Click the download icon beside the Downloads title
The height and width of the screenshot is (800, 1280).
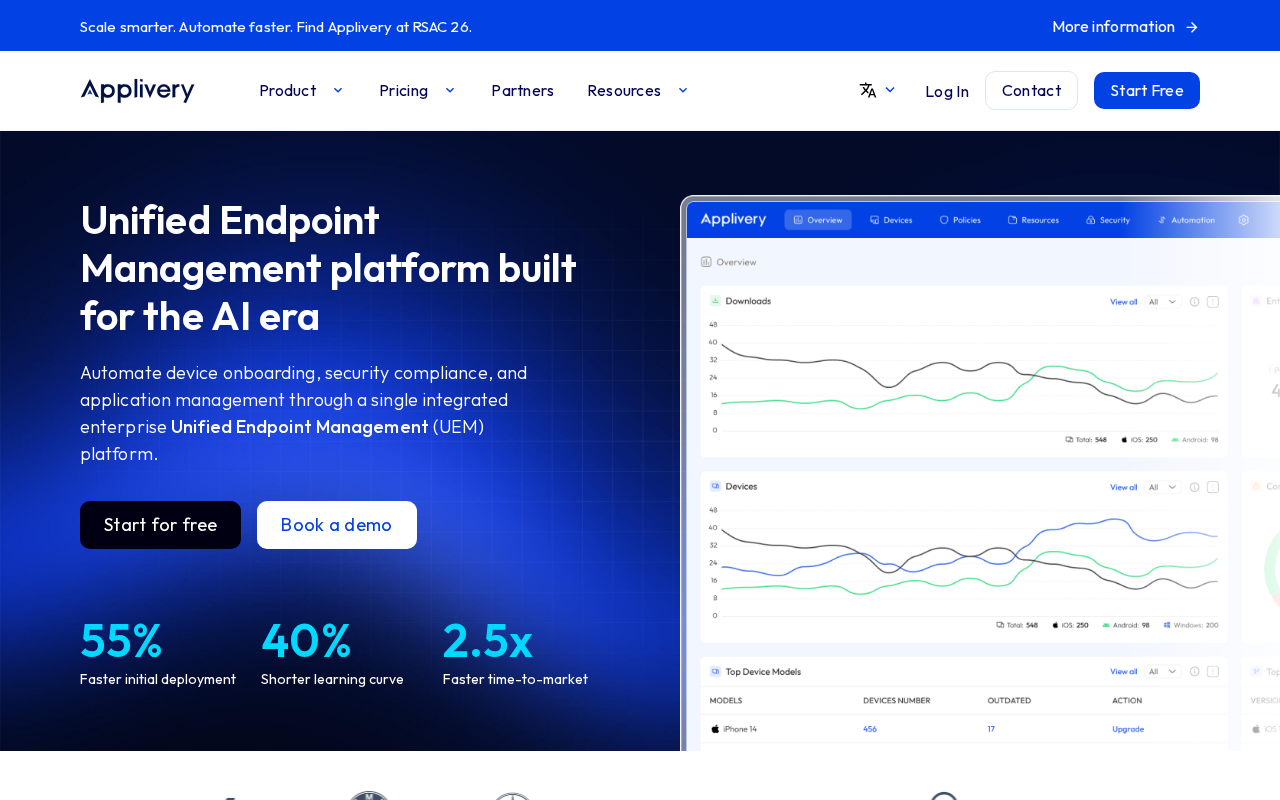pyautogui.click(x=716, y=300)
